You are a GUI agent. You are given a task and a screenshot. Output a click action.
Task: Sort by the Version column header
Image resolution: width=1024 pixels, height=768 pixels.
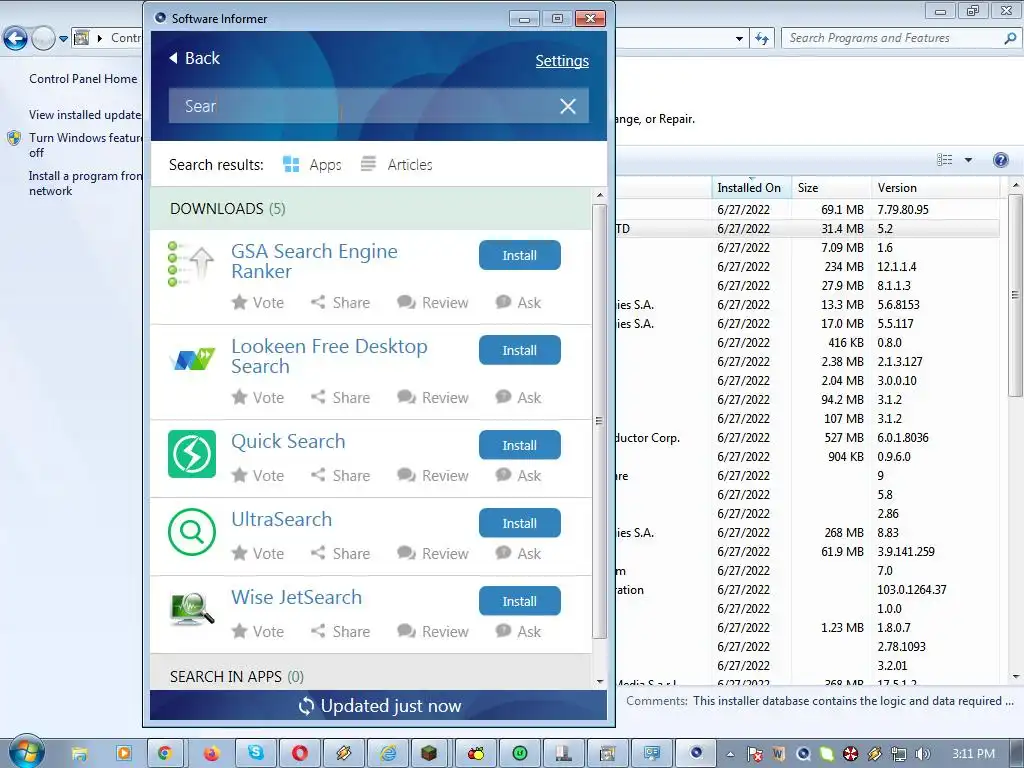(935, 187)
